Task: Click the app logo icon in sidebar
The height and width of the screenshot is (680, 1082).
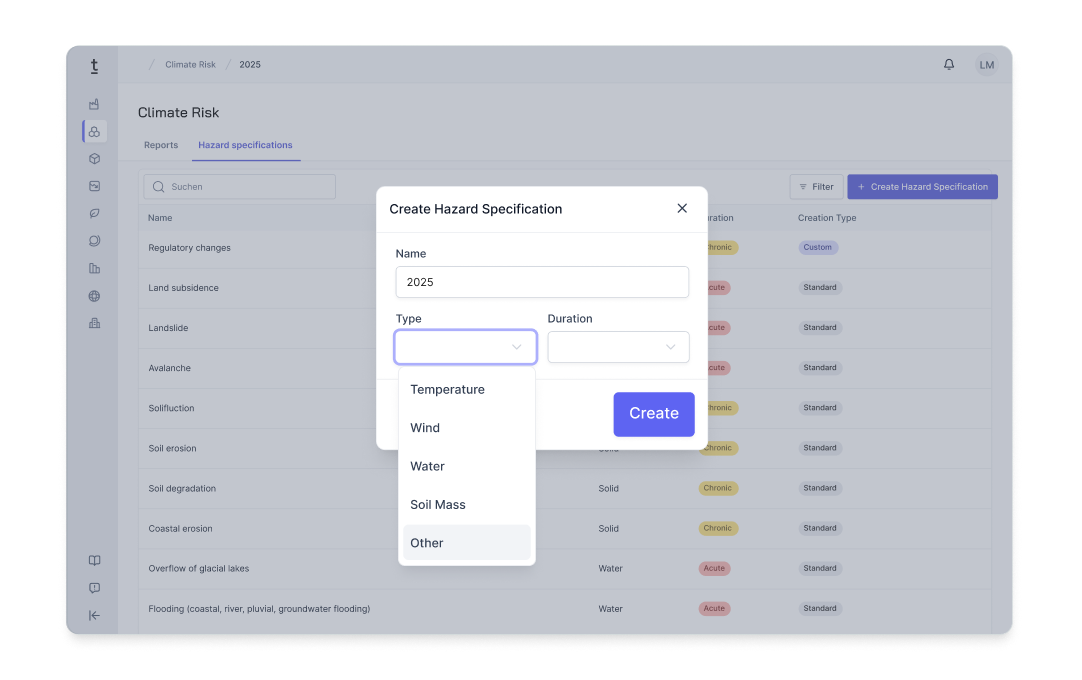Action: coord(95,66)
